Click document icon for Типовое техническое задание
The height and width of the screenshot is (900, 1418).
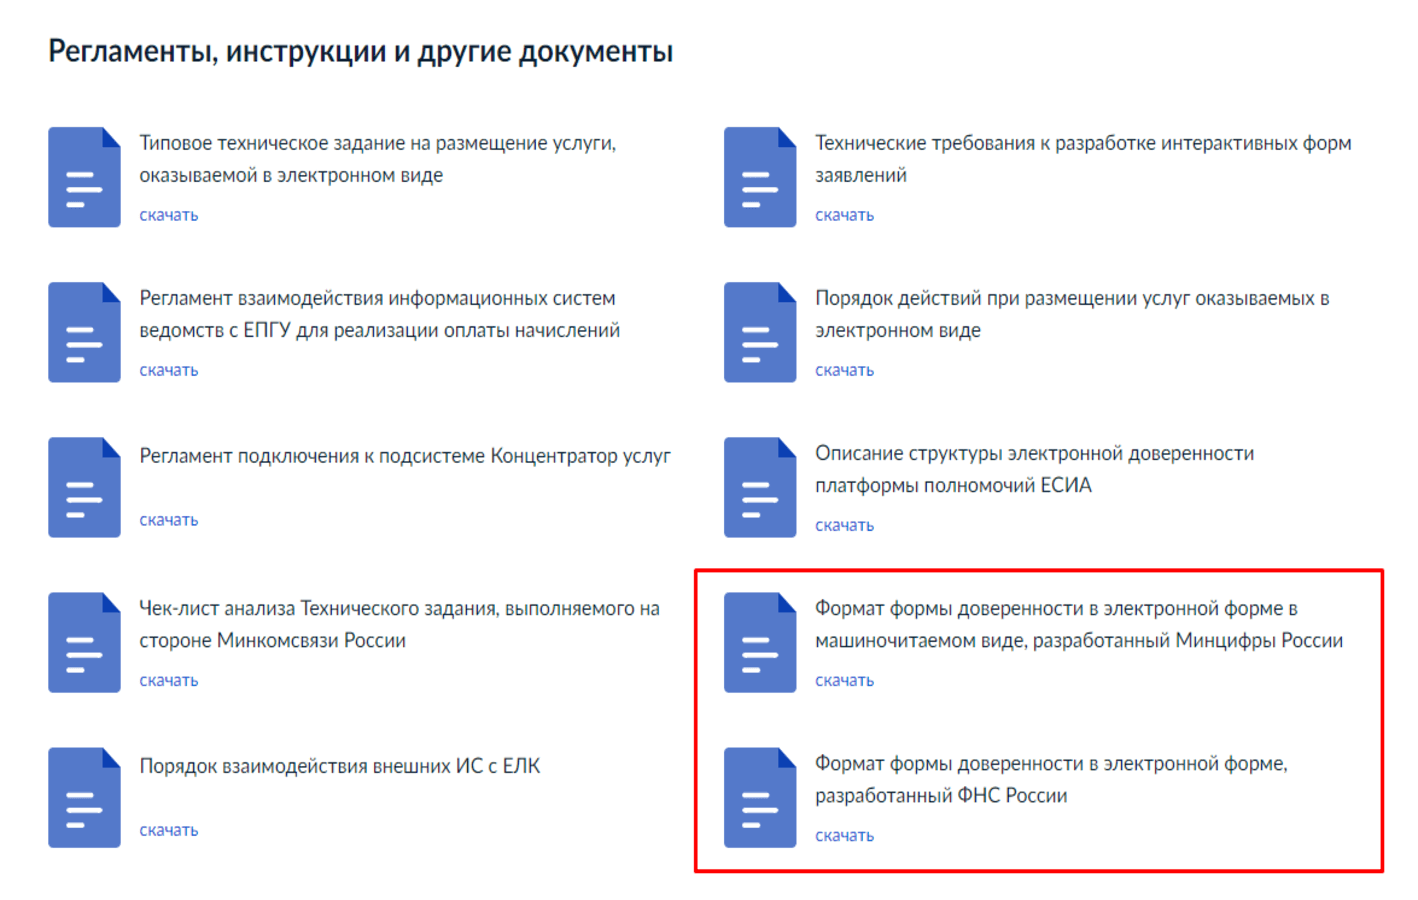point(84,177)
